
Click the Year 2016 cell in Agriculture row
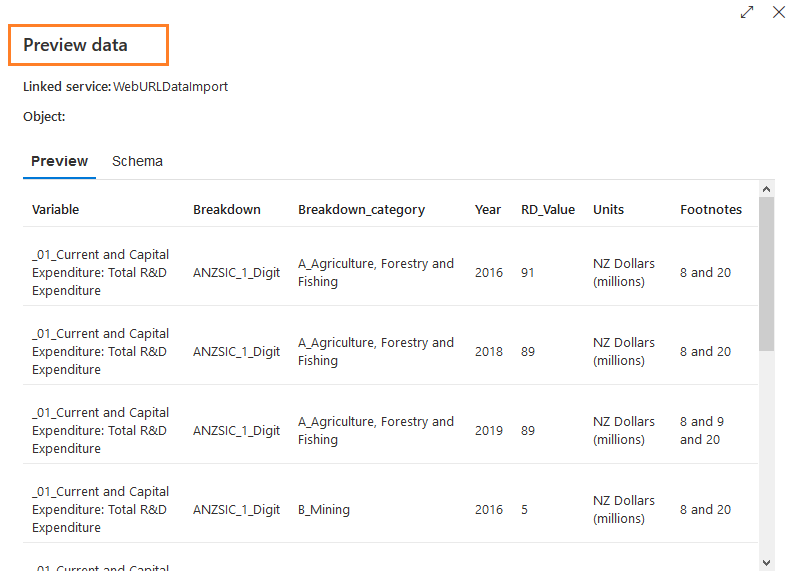(x=489, y=272)
